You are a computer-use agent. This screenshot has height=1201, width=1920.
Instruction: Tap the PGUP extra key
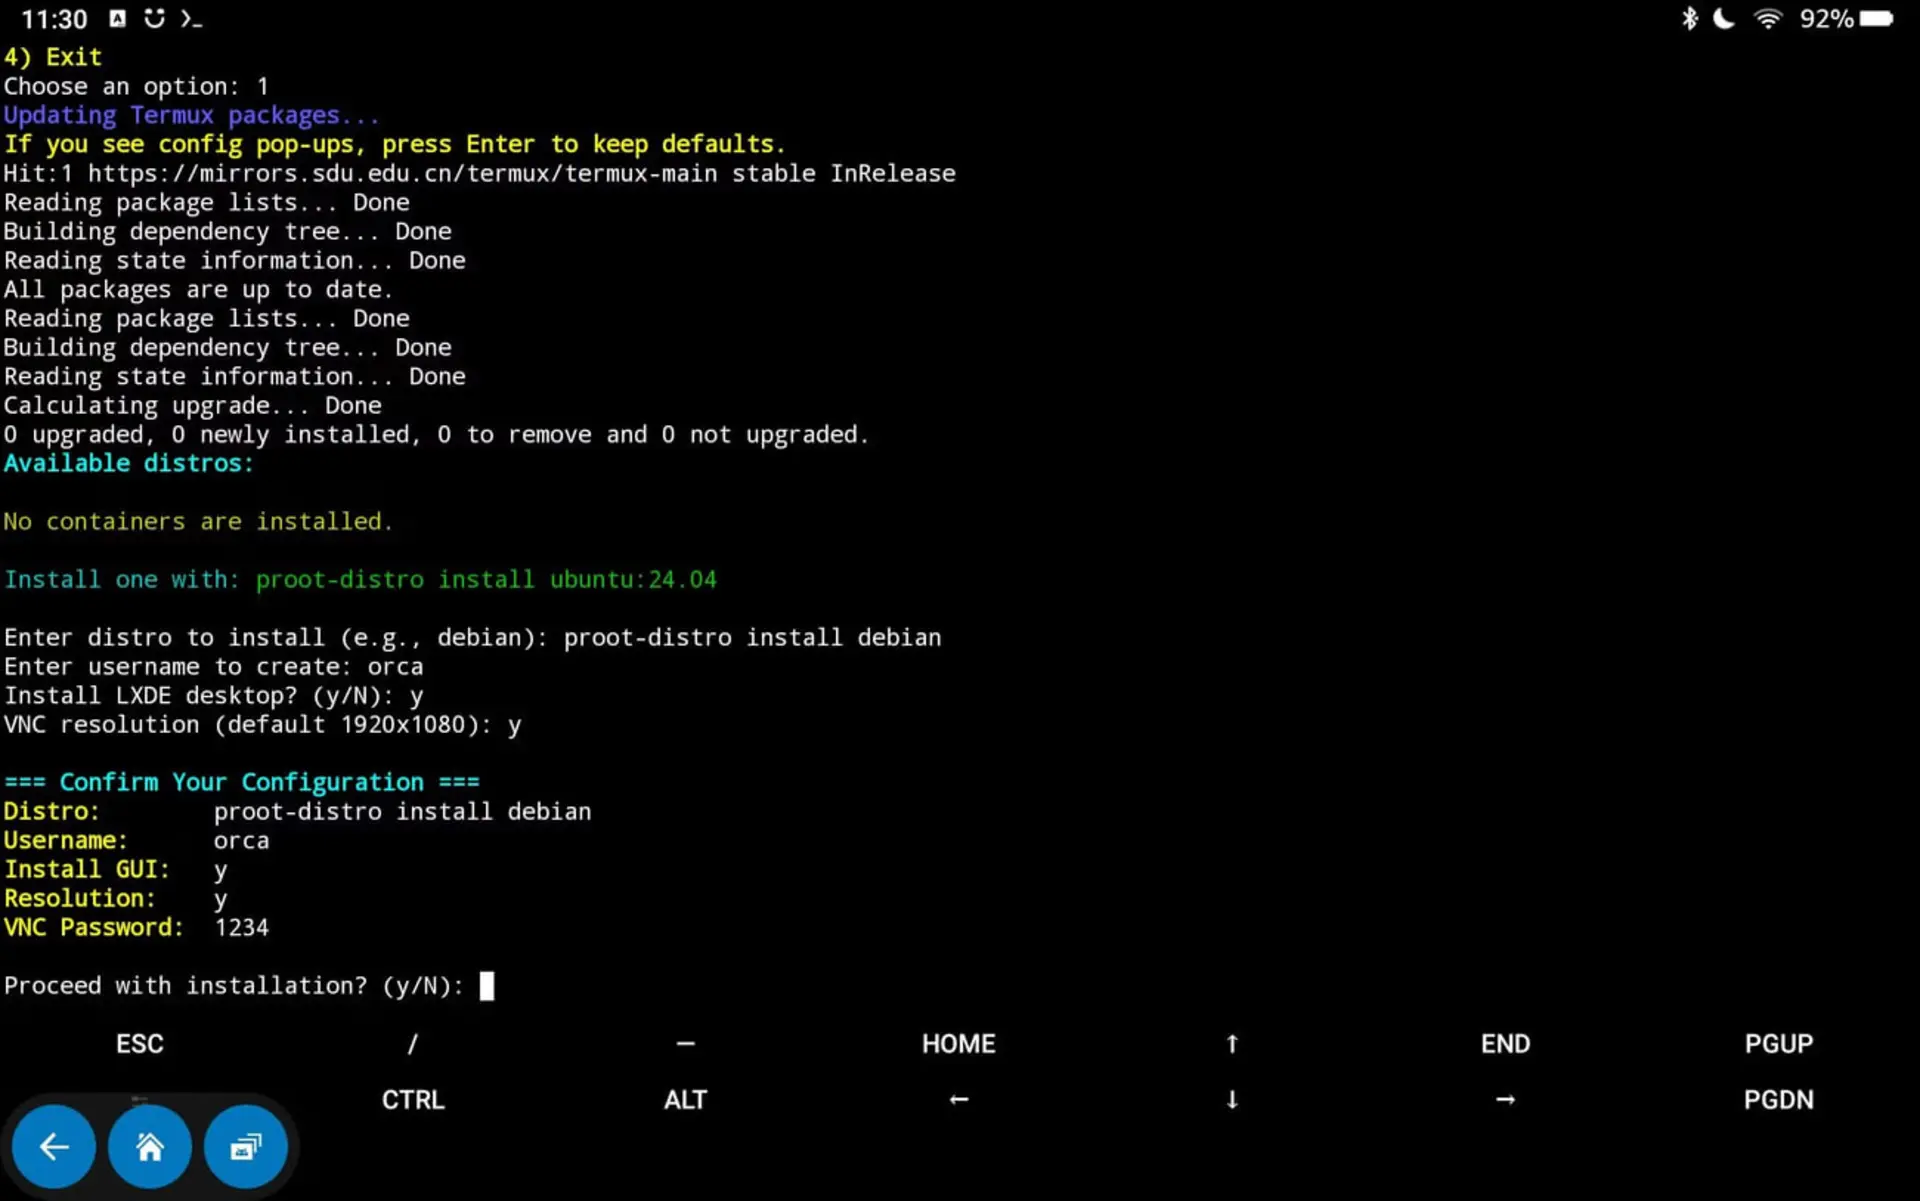click(x=1779, y=1044)
